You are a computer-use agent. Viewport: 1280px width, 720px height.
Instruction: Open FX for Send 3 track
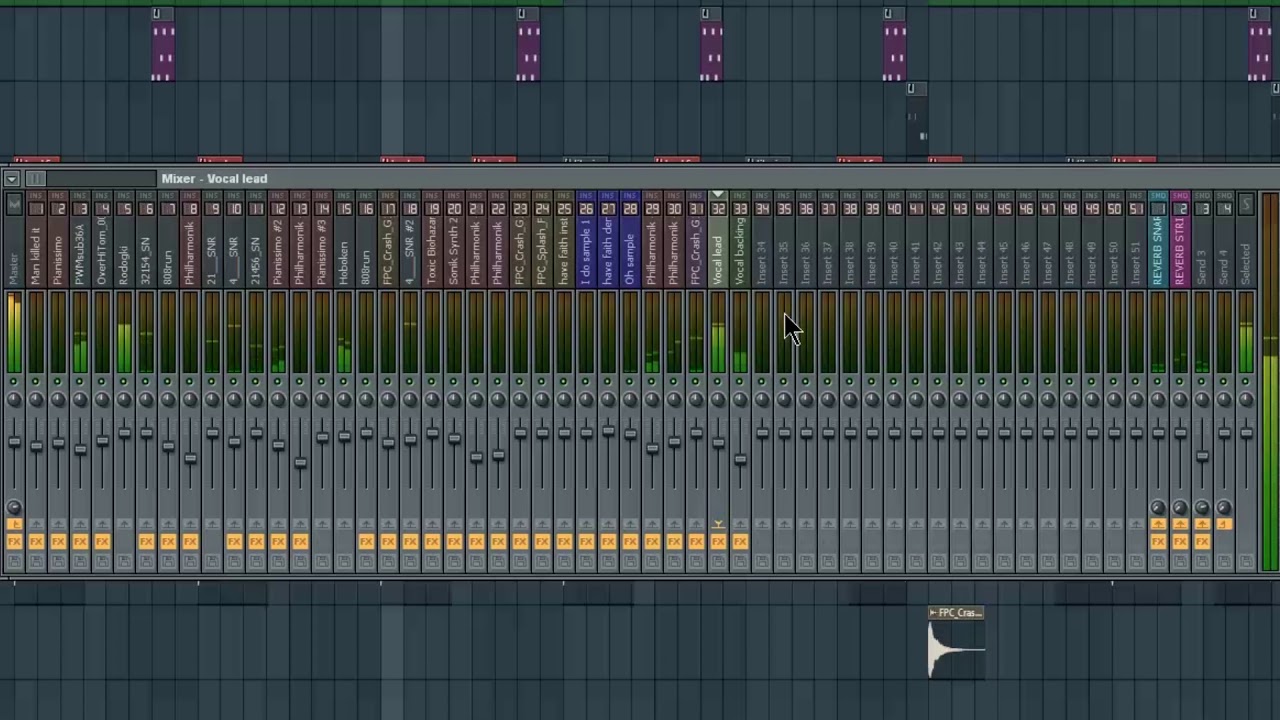pos(1202,541)
